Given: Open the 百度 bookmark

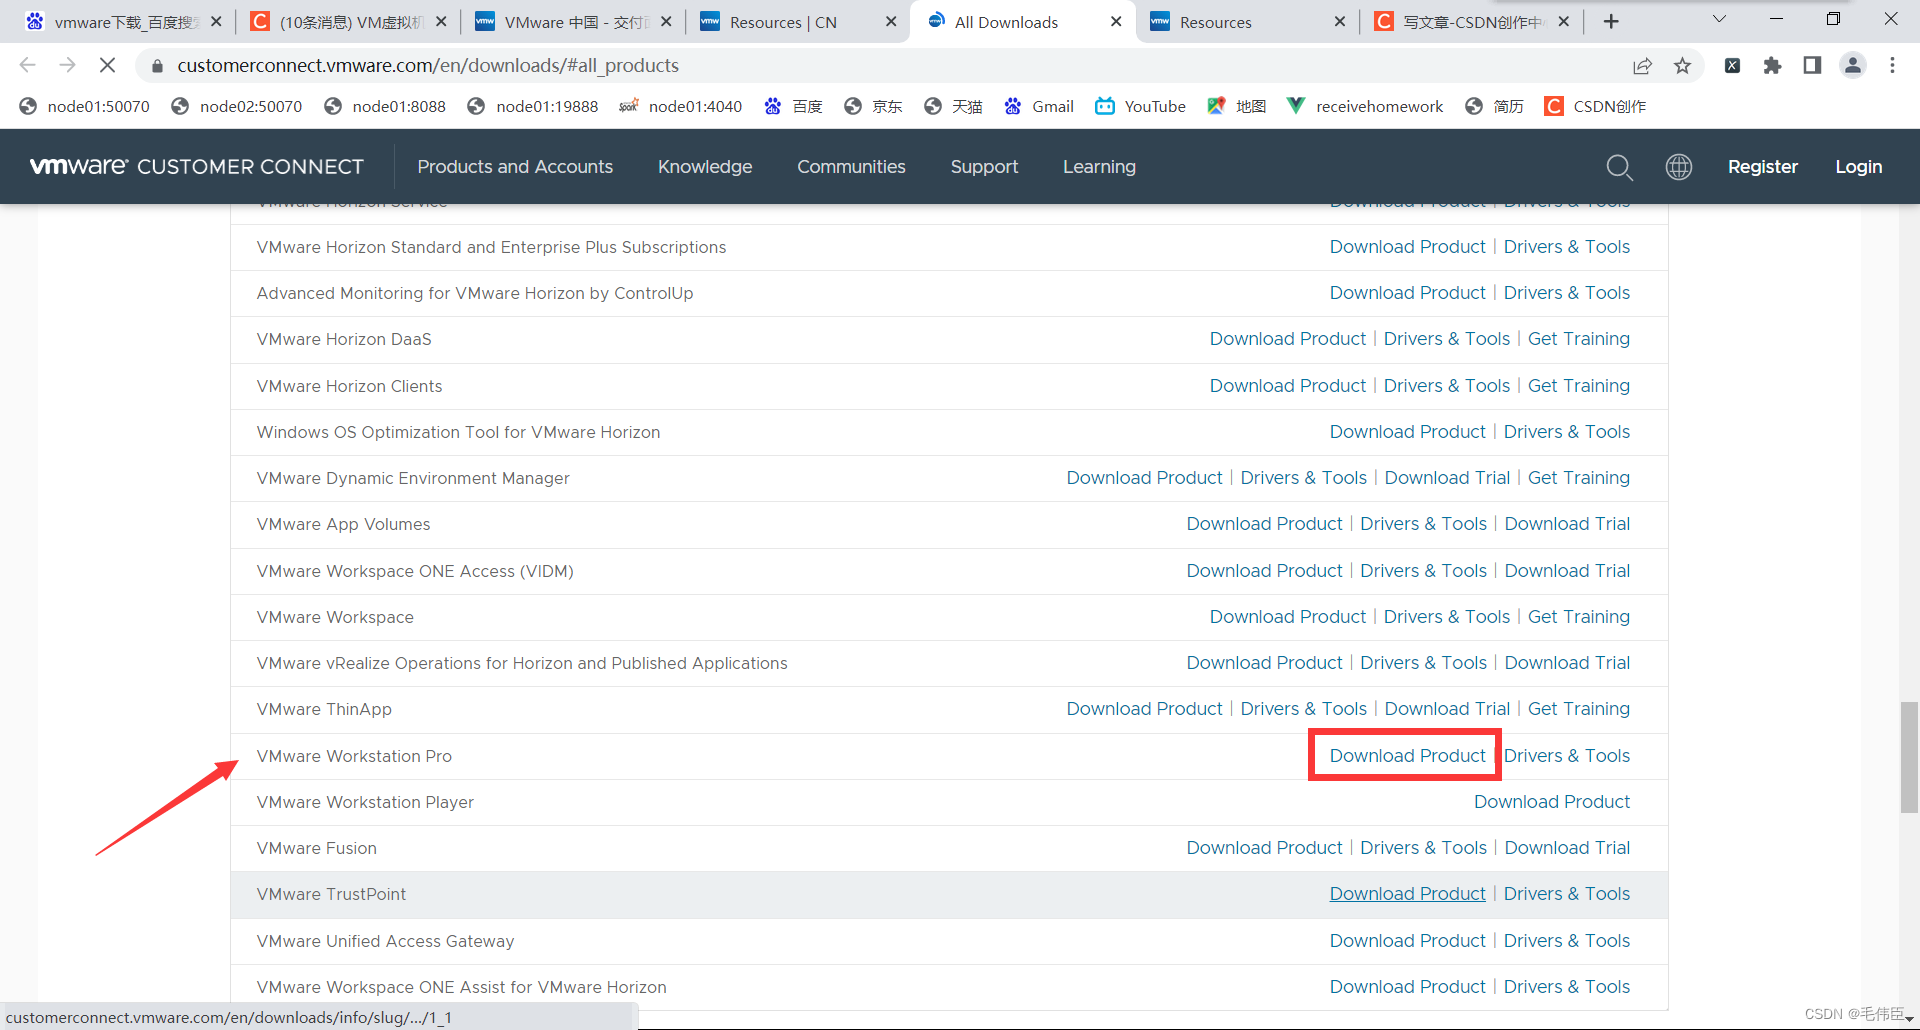Looking at the screenshot, I should coord(793,106).
